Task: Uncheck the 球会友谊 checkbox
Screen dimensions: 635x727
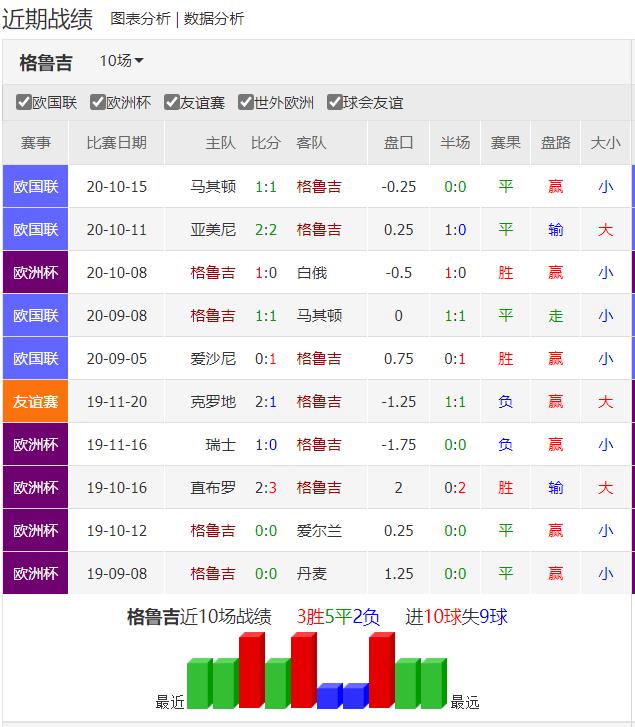Action: [334, 102]
